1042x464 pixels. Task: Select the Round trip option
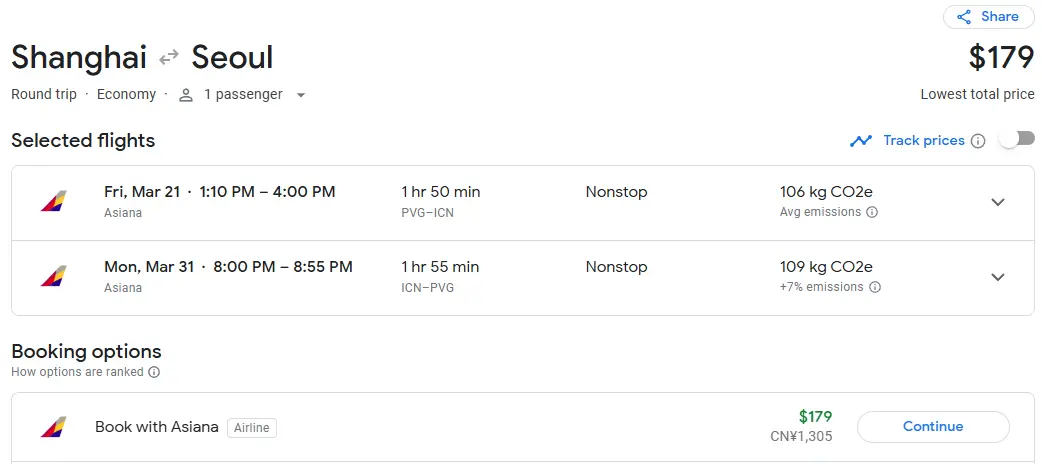tap(44, 95)
